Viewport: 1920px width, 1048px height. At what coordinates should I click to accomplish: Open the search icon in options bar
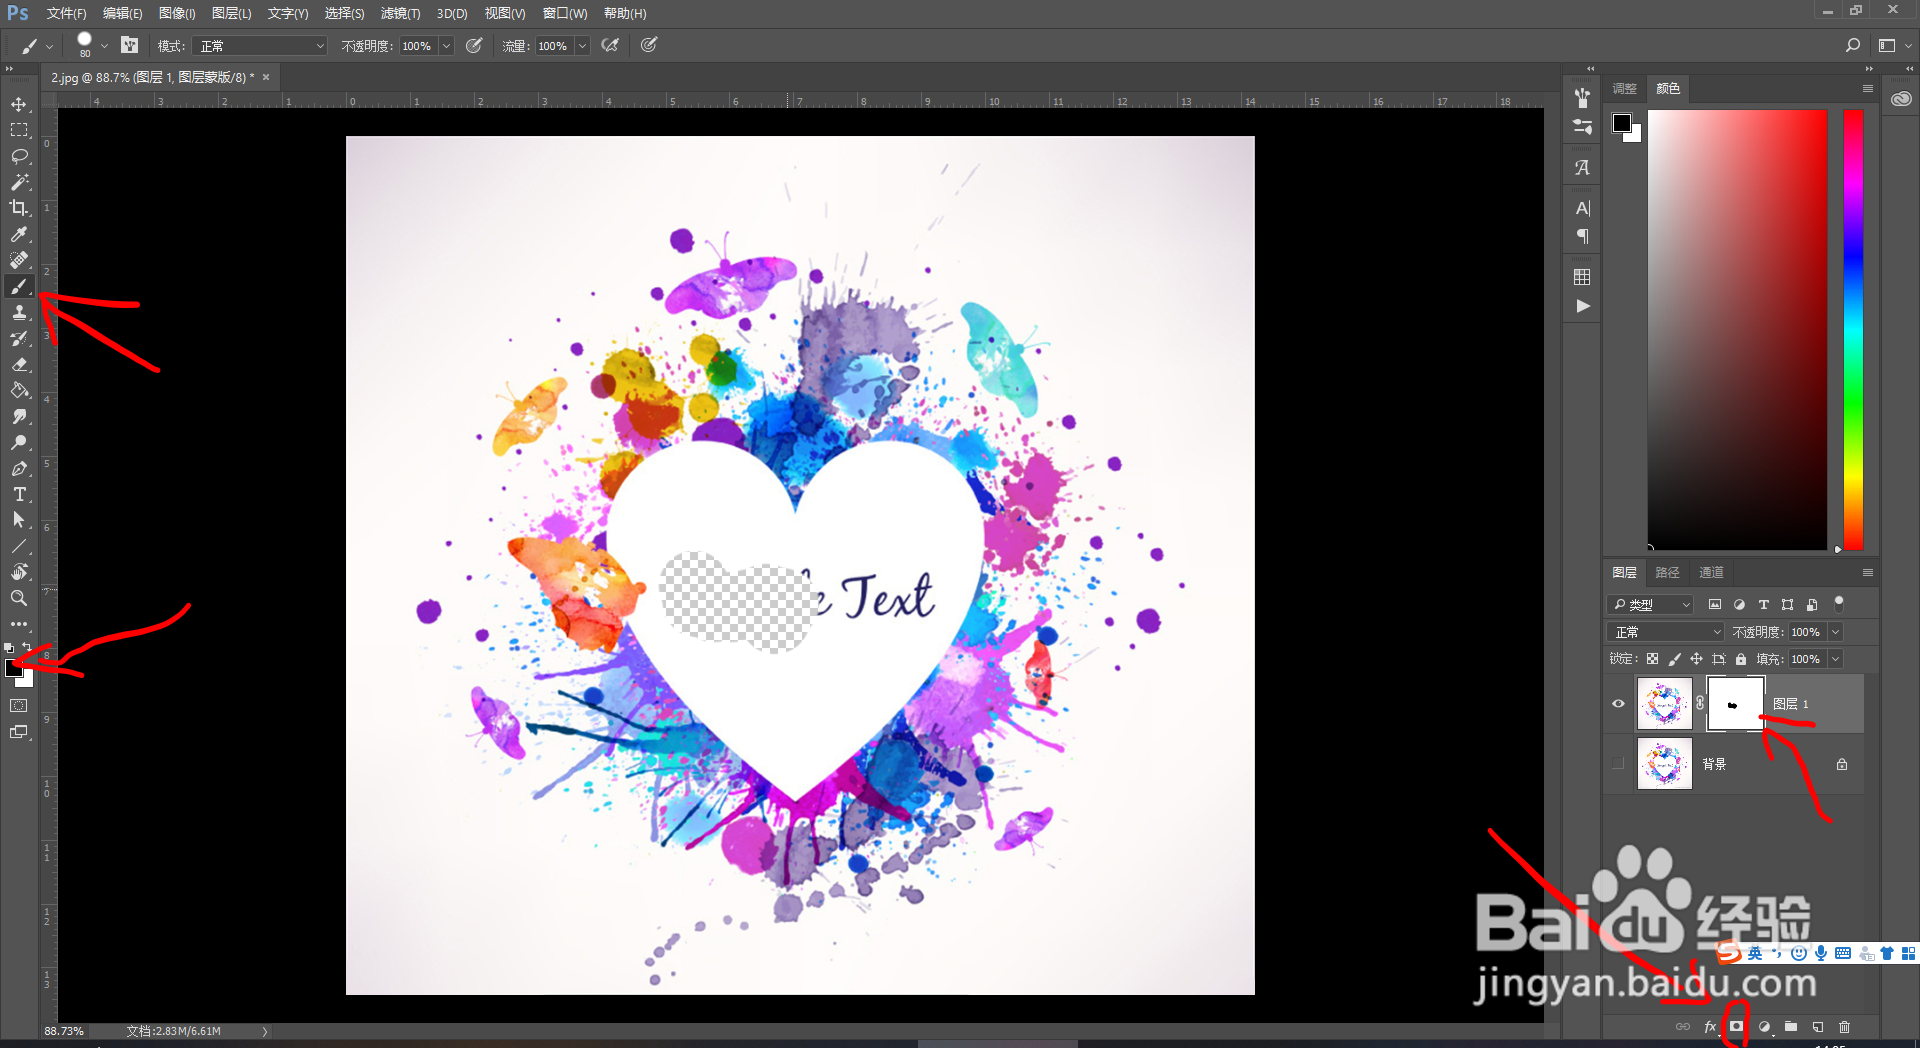click(1852, 45)
